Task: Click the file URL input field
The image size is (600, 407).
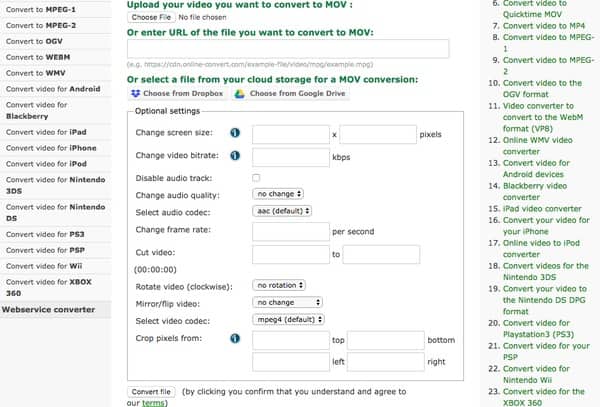Action: click(x=288, y=49)
